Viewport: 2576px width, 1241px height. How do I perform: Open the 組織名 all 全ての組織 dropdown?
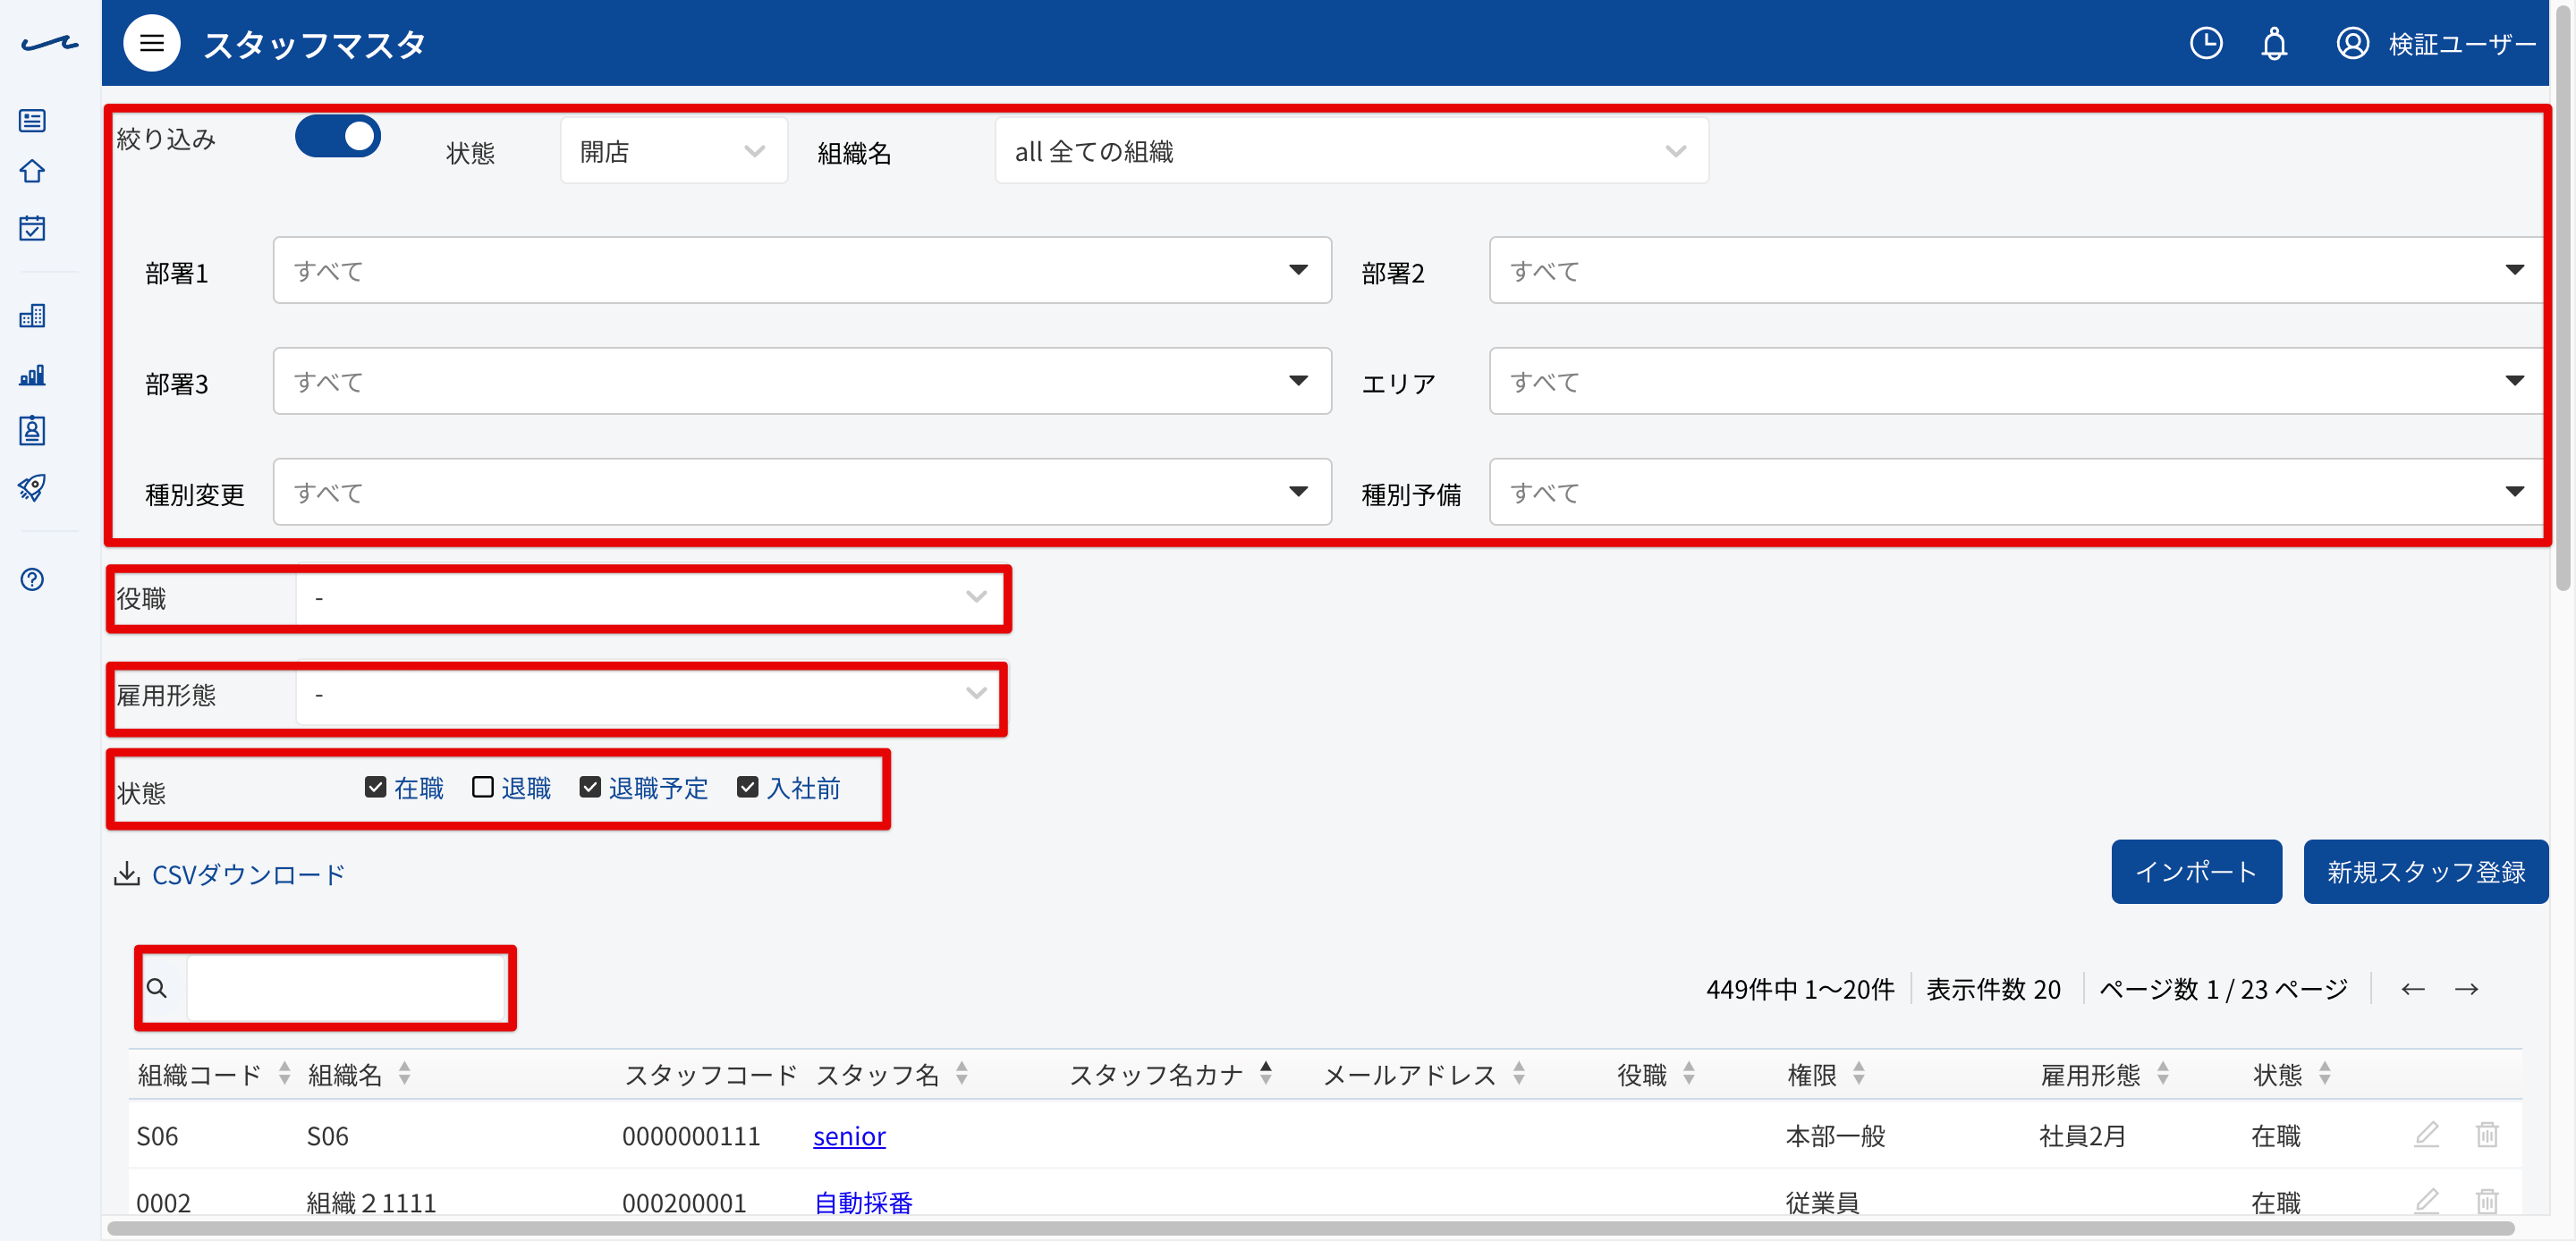click(x=1351, y=151)
